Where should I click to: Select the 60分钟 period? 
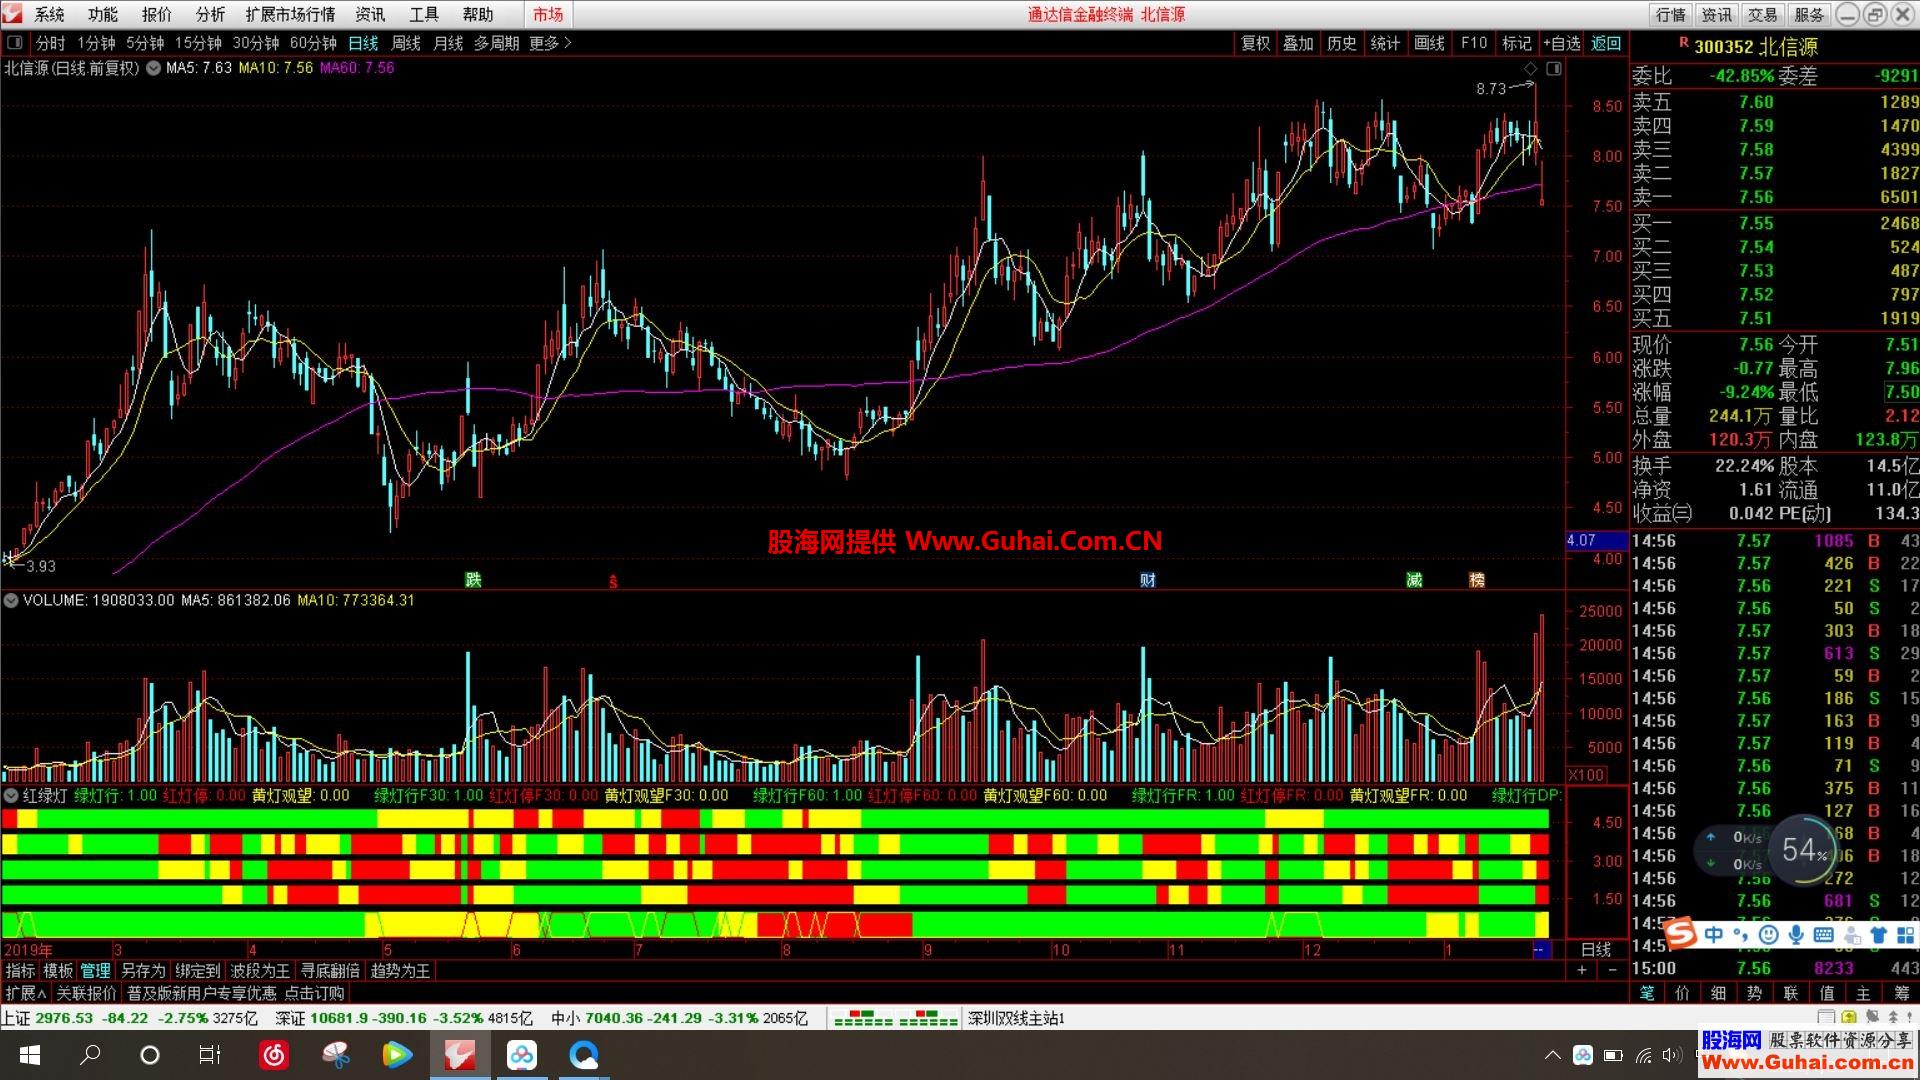(x=313, y=43)
